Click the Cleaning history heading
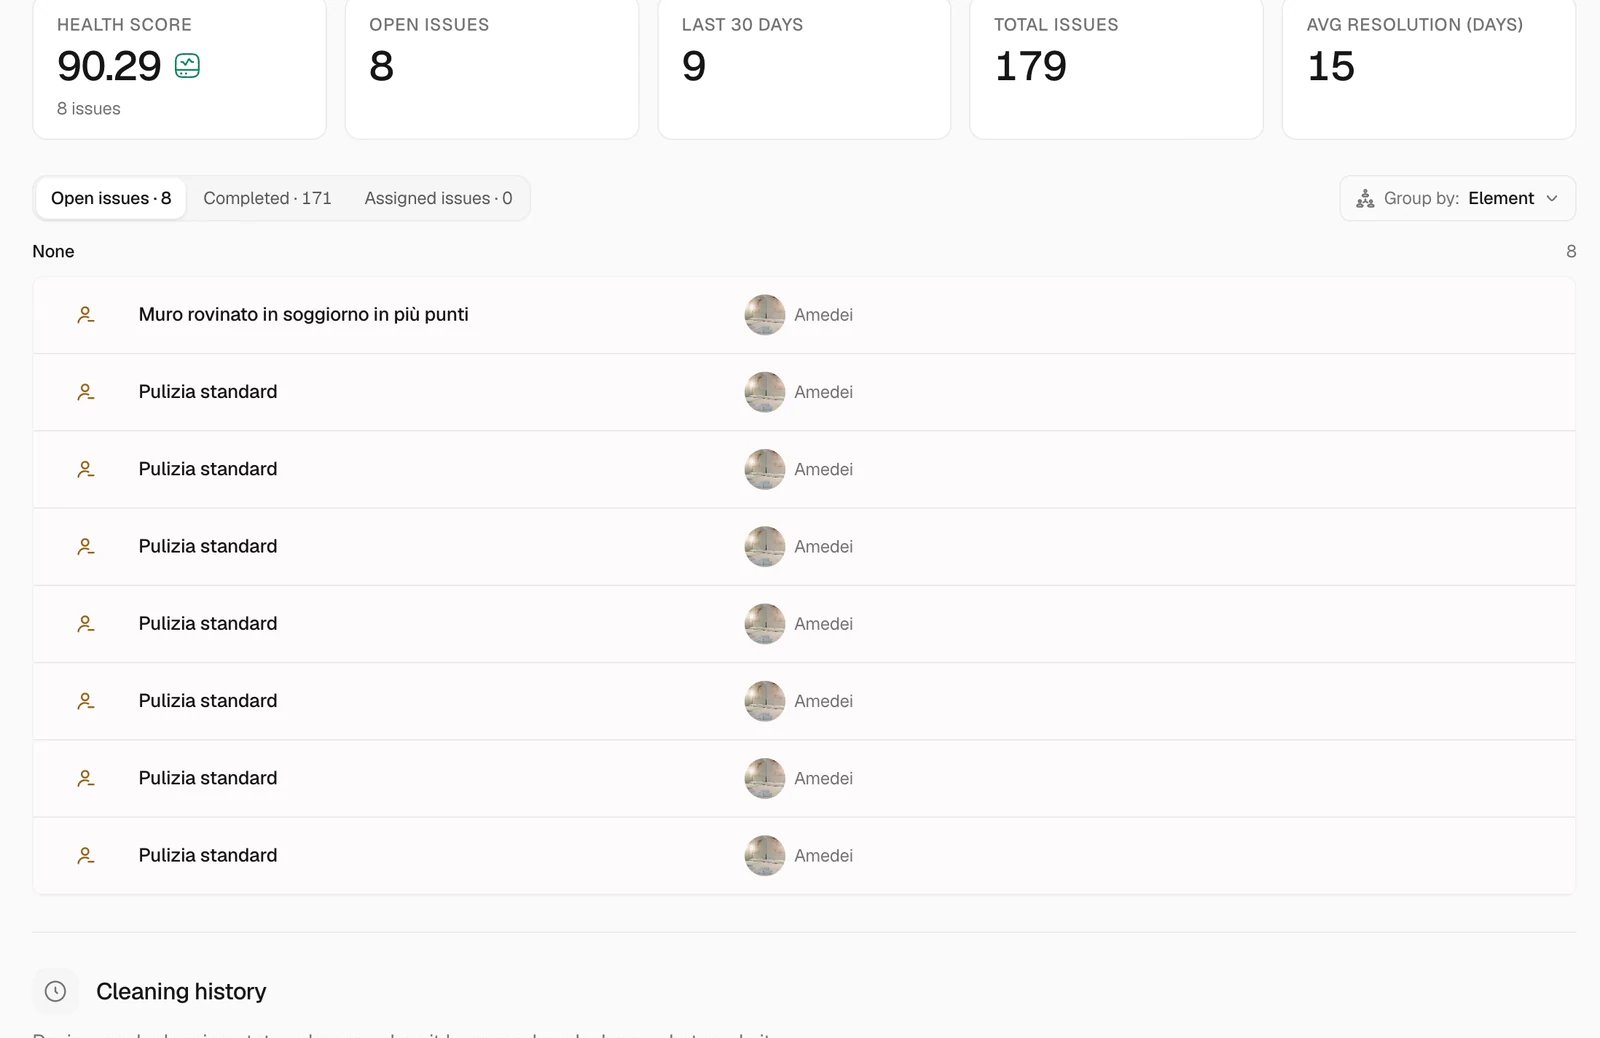Viewport: 1600px width, 1038px height. 181,991
